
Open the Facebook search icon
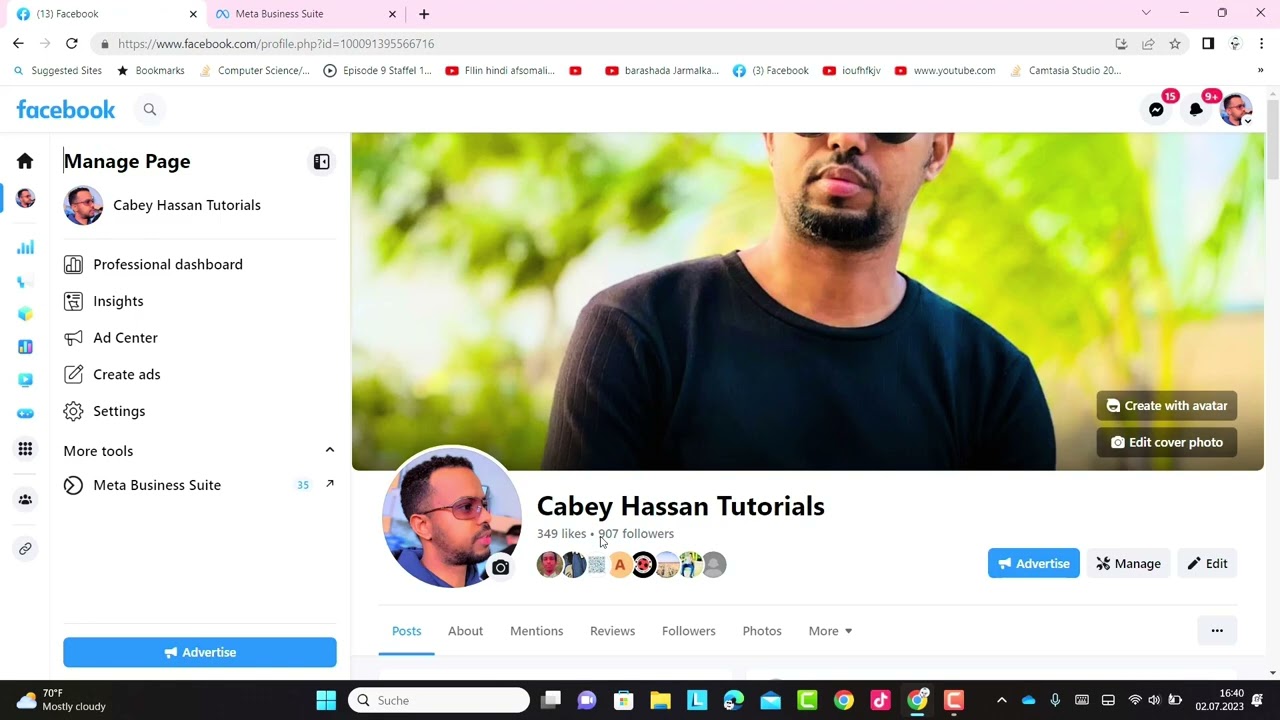pyautogui.click(x=150, y=110)
